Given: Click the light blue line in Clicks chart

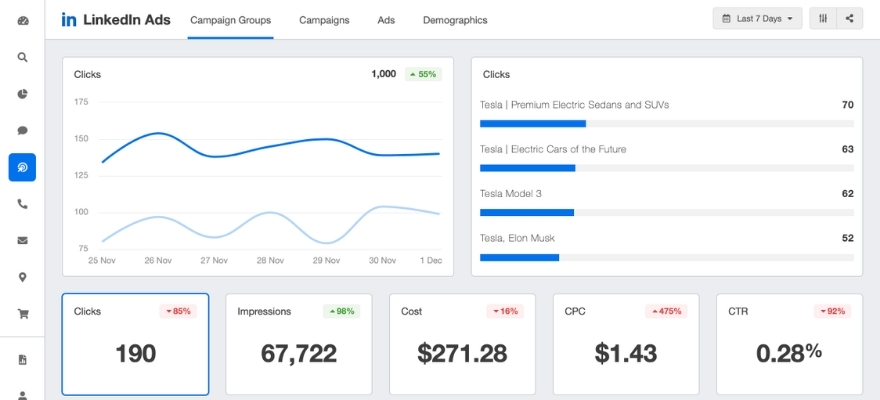Looking at the screenshot, I should (271, 213).
